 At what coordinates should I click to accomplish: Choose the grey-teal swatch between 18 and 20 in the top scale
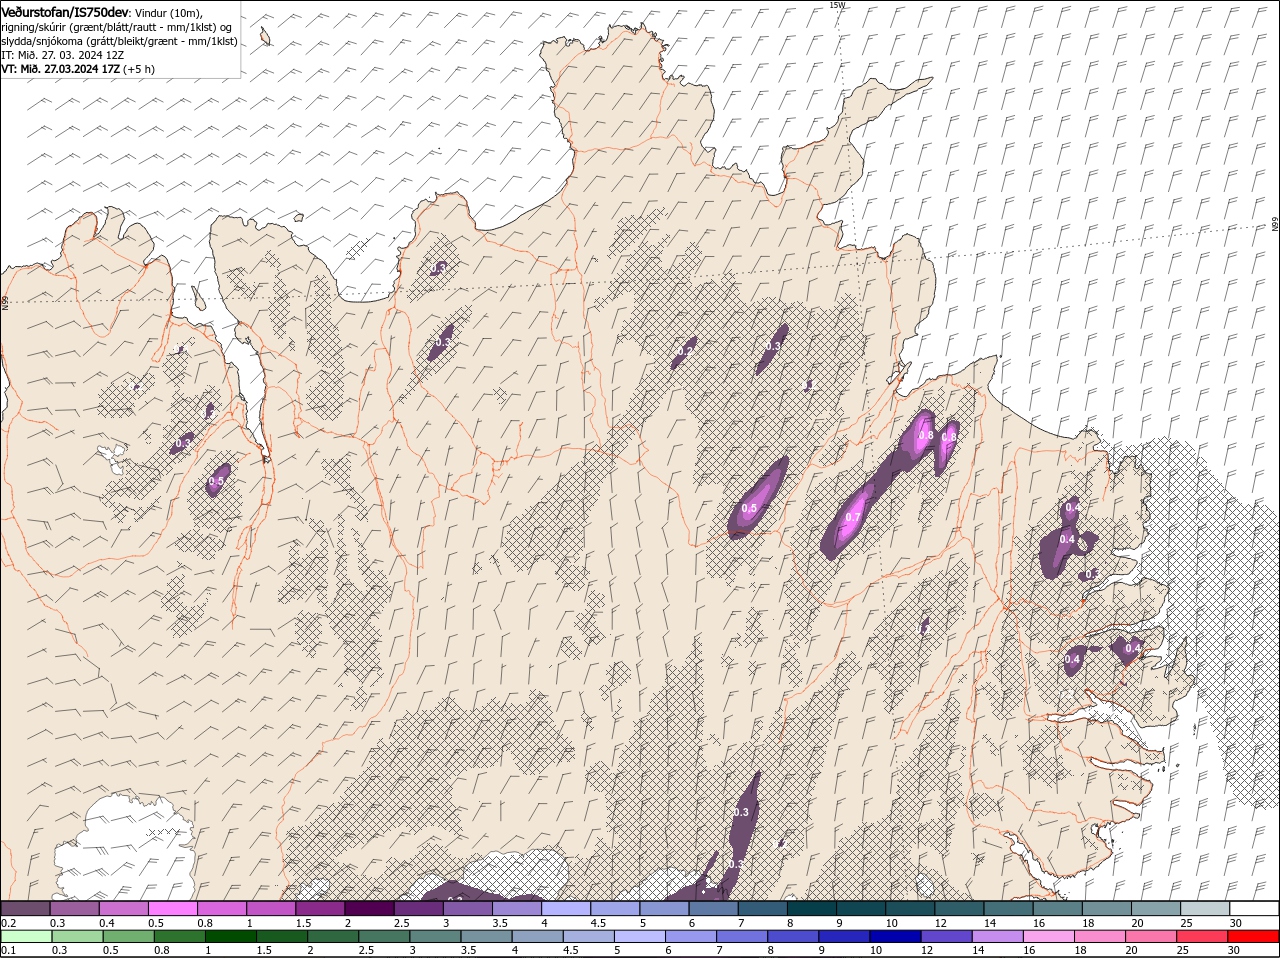1107,908
